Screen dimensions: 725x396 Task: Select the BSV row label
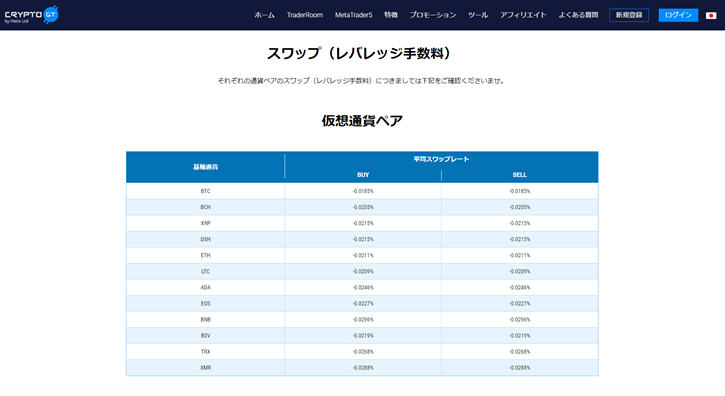pos(205,336)
